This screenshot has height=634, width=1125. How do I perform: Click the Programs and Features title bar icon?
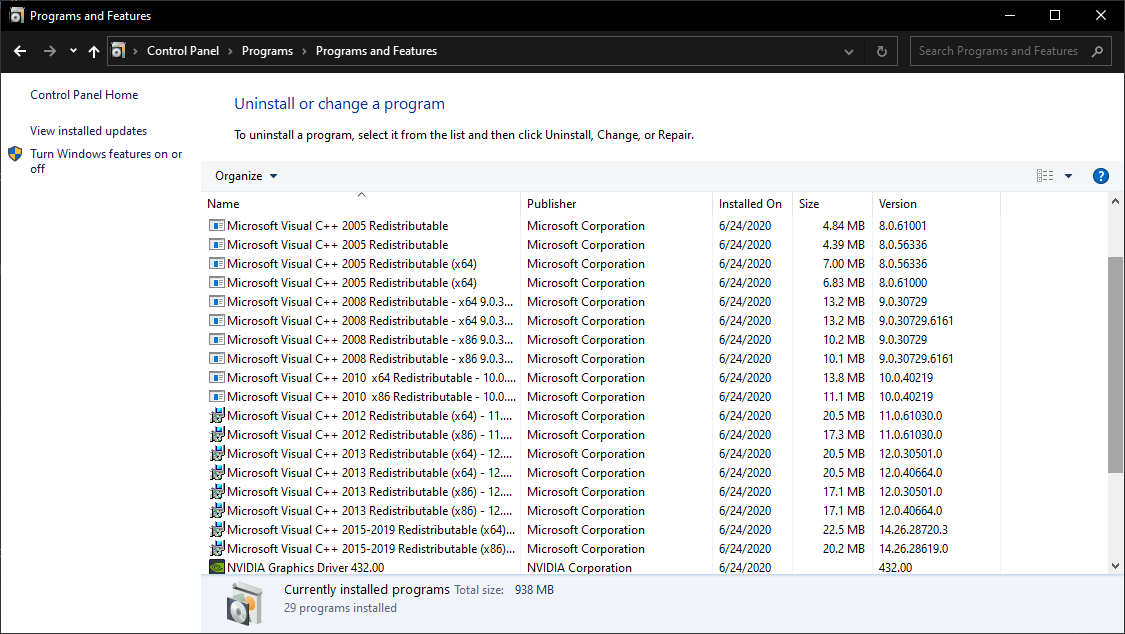click(17, 15)
